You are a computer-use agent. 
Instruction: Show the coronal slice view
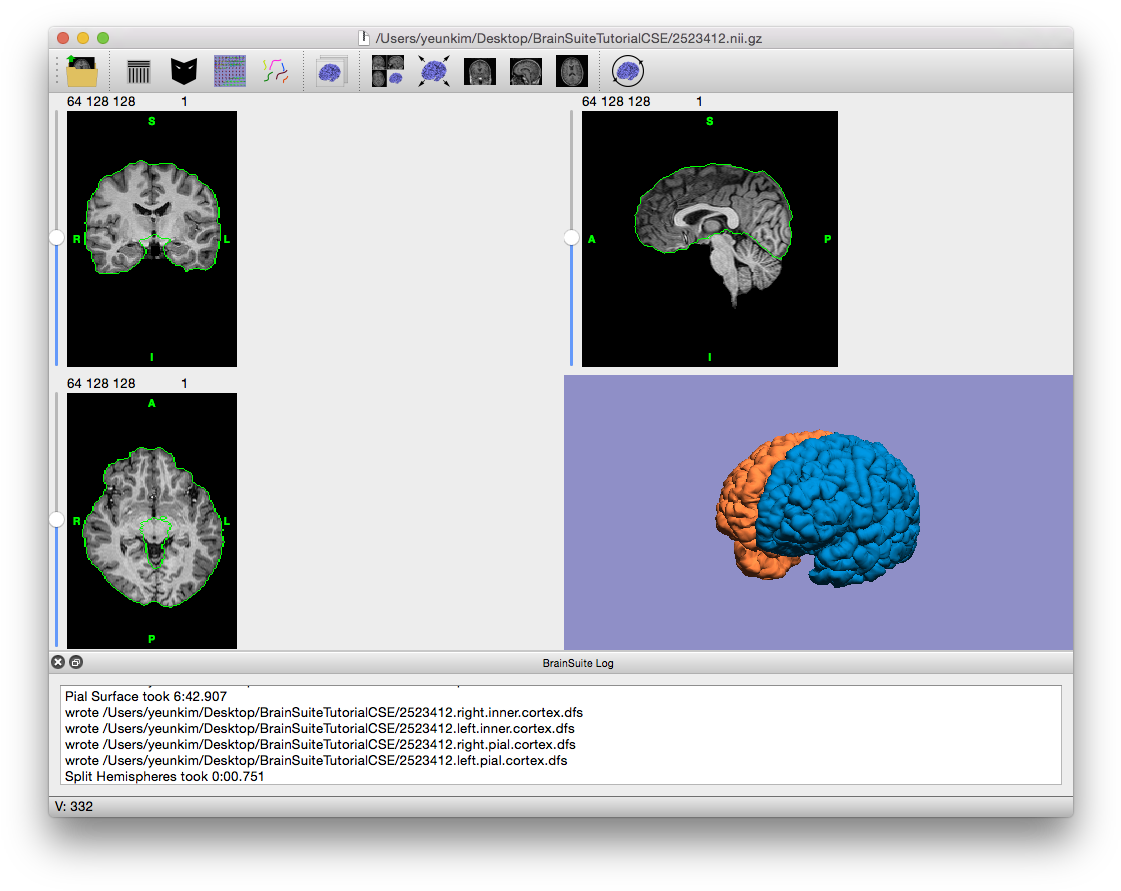coord(479,70)
